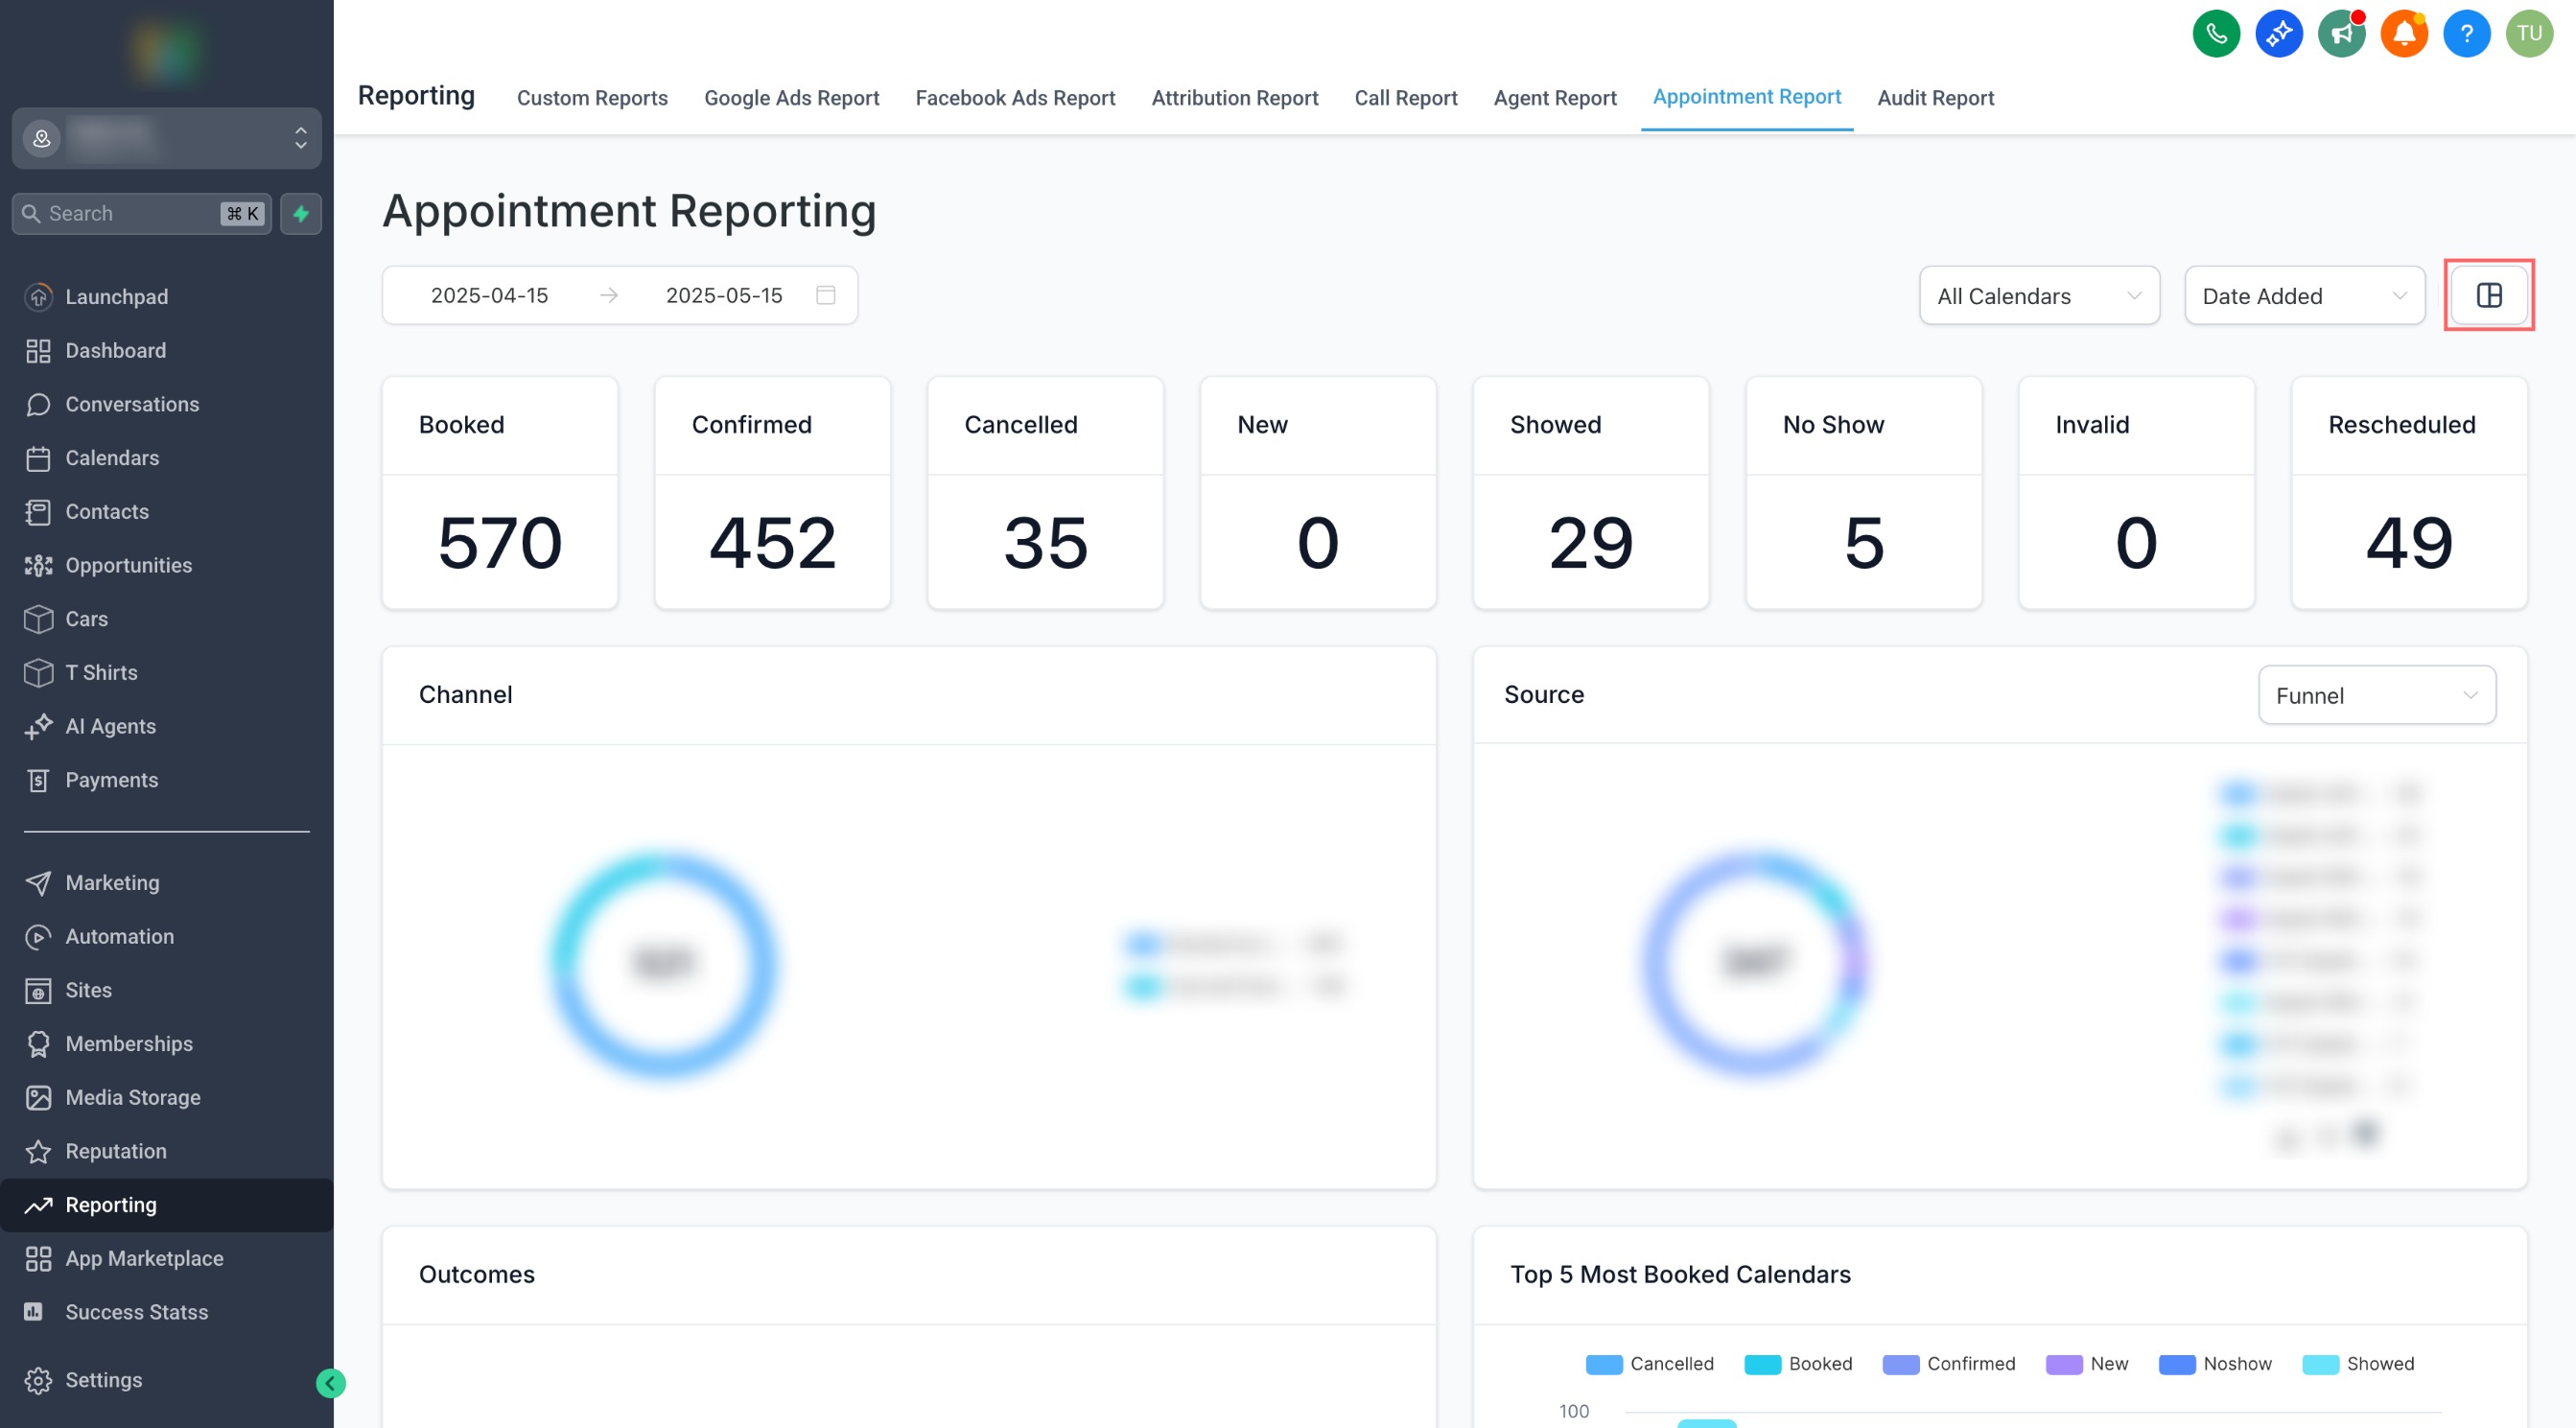The height and width of the screenshot is (1428, 2576).
Task: Toggle Showed series in chart legend
Action: coord(2358,1363)
